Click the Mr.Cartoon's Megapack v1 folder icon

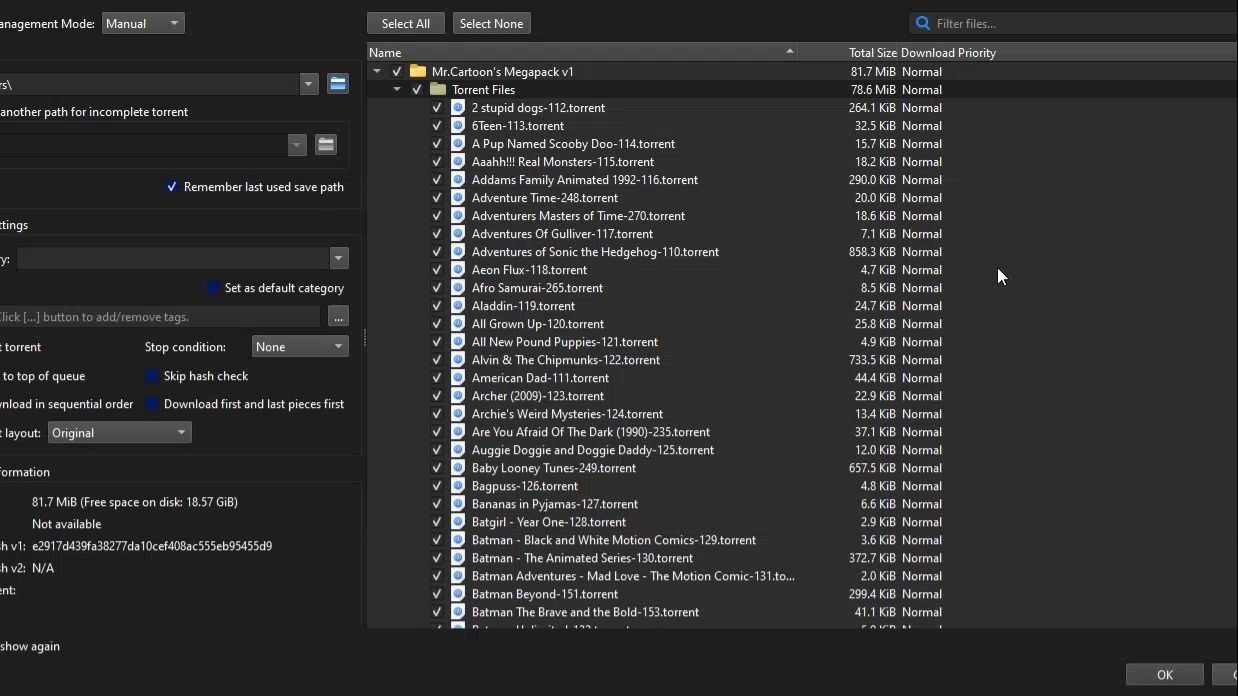(418, 71)
